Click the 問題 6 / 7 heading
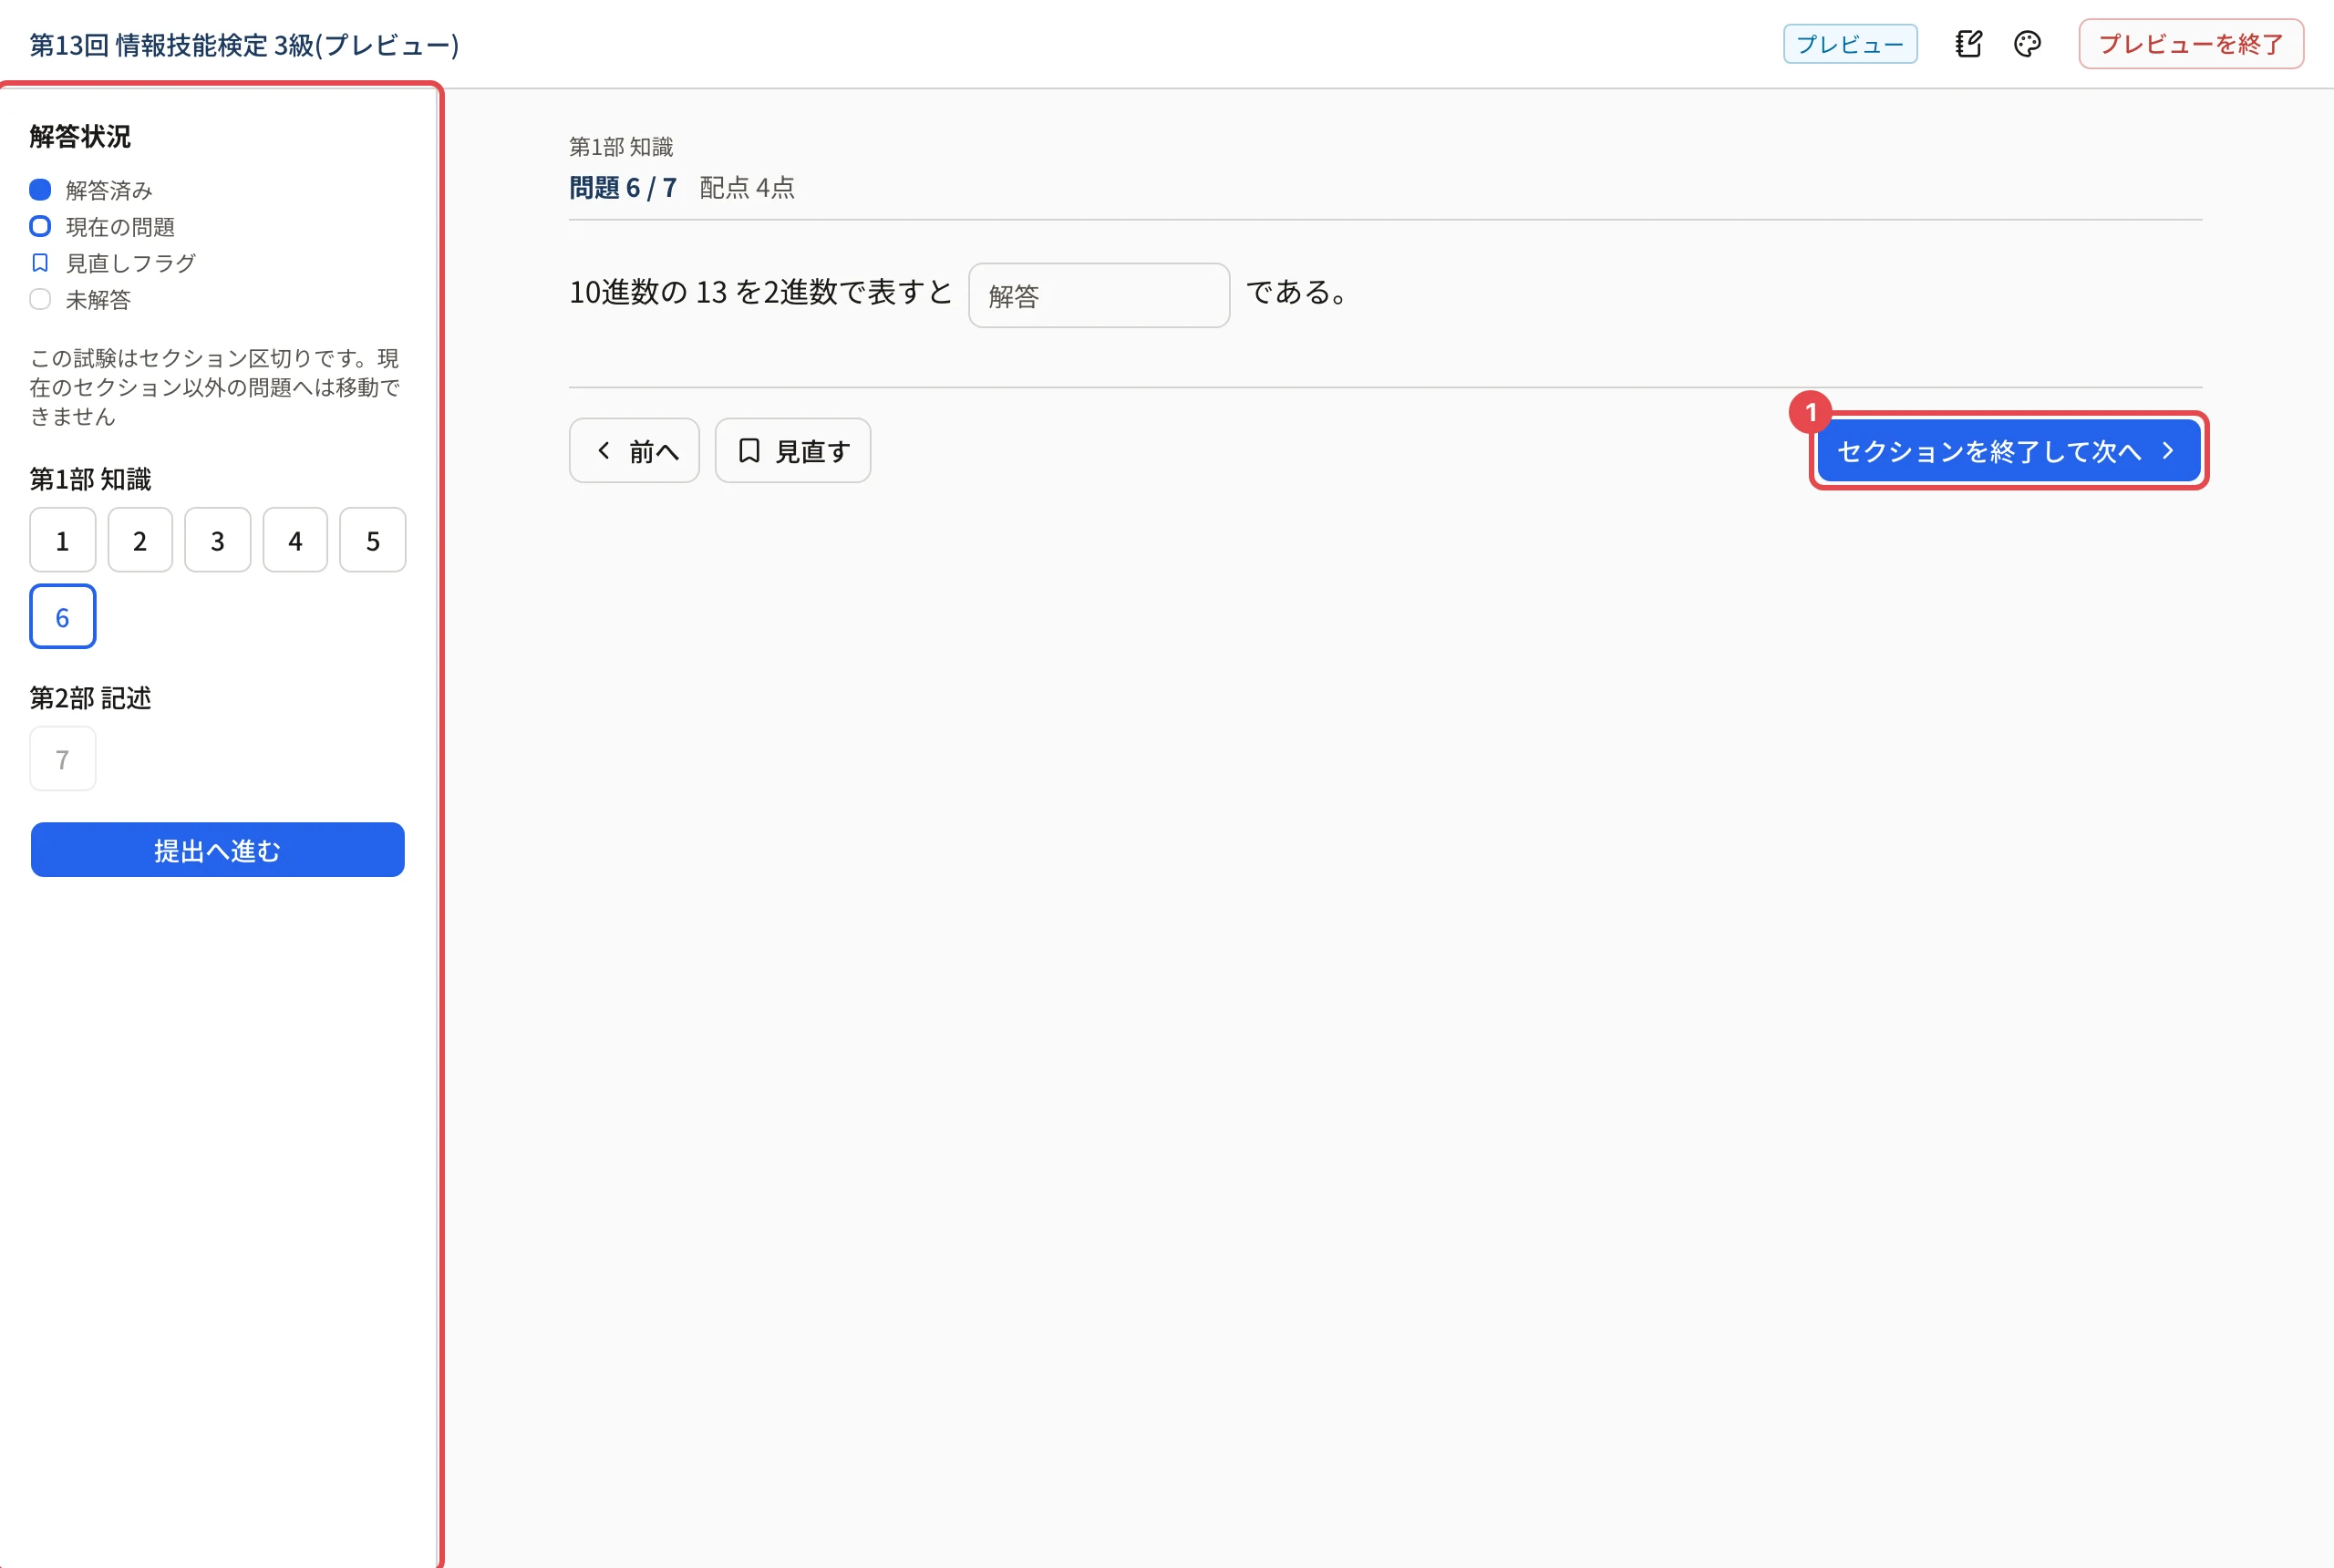This screenshot has width=2334, height=1568. 623,188
